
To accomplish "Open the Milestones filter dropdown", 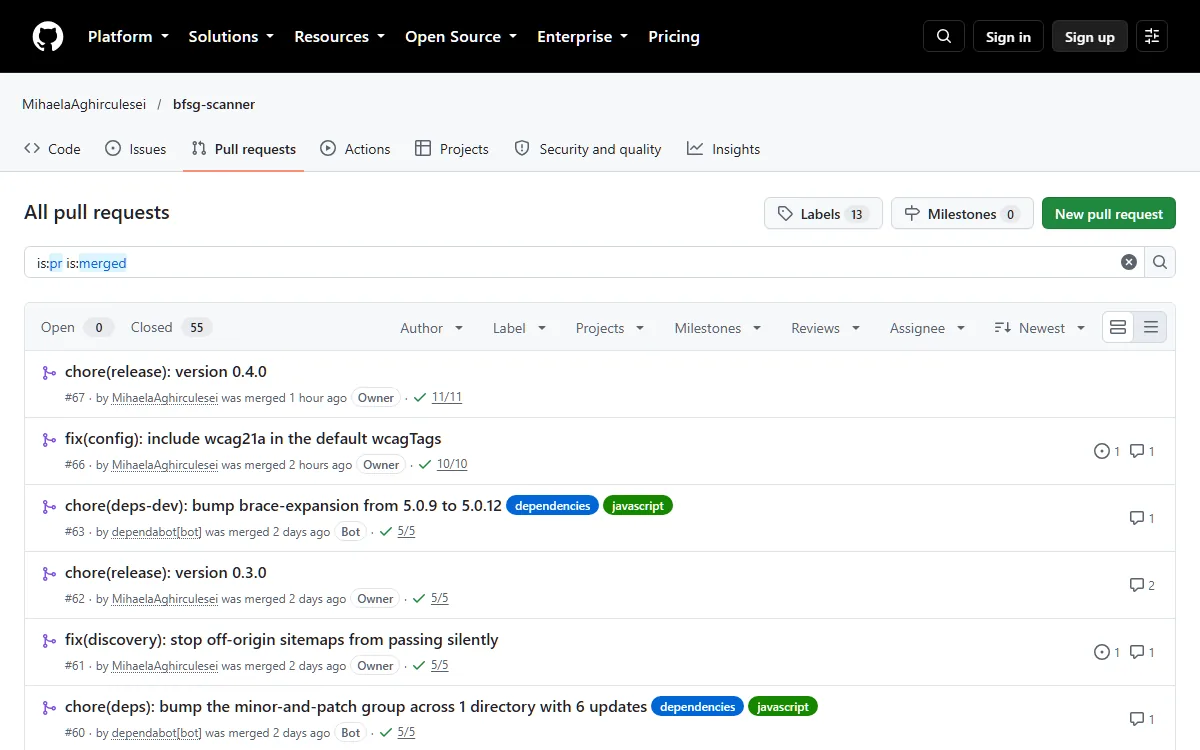I will point(718,328).
